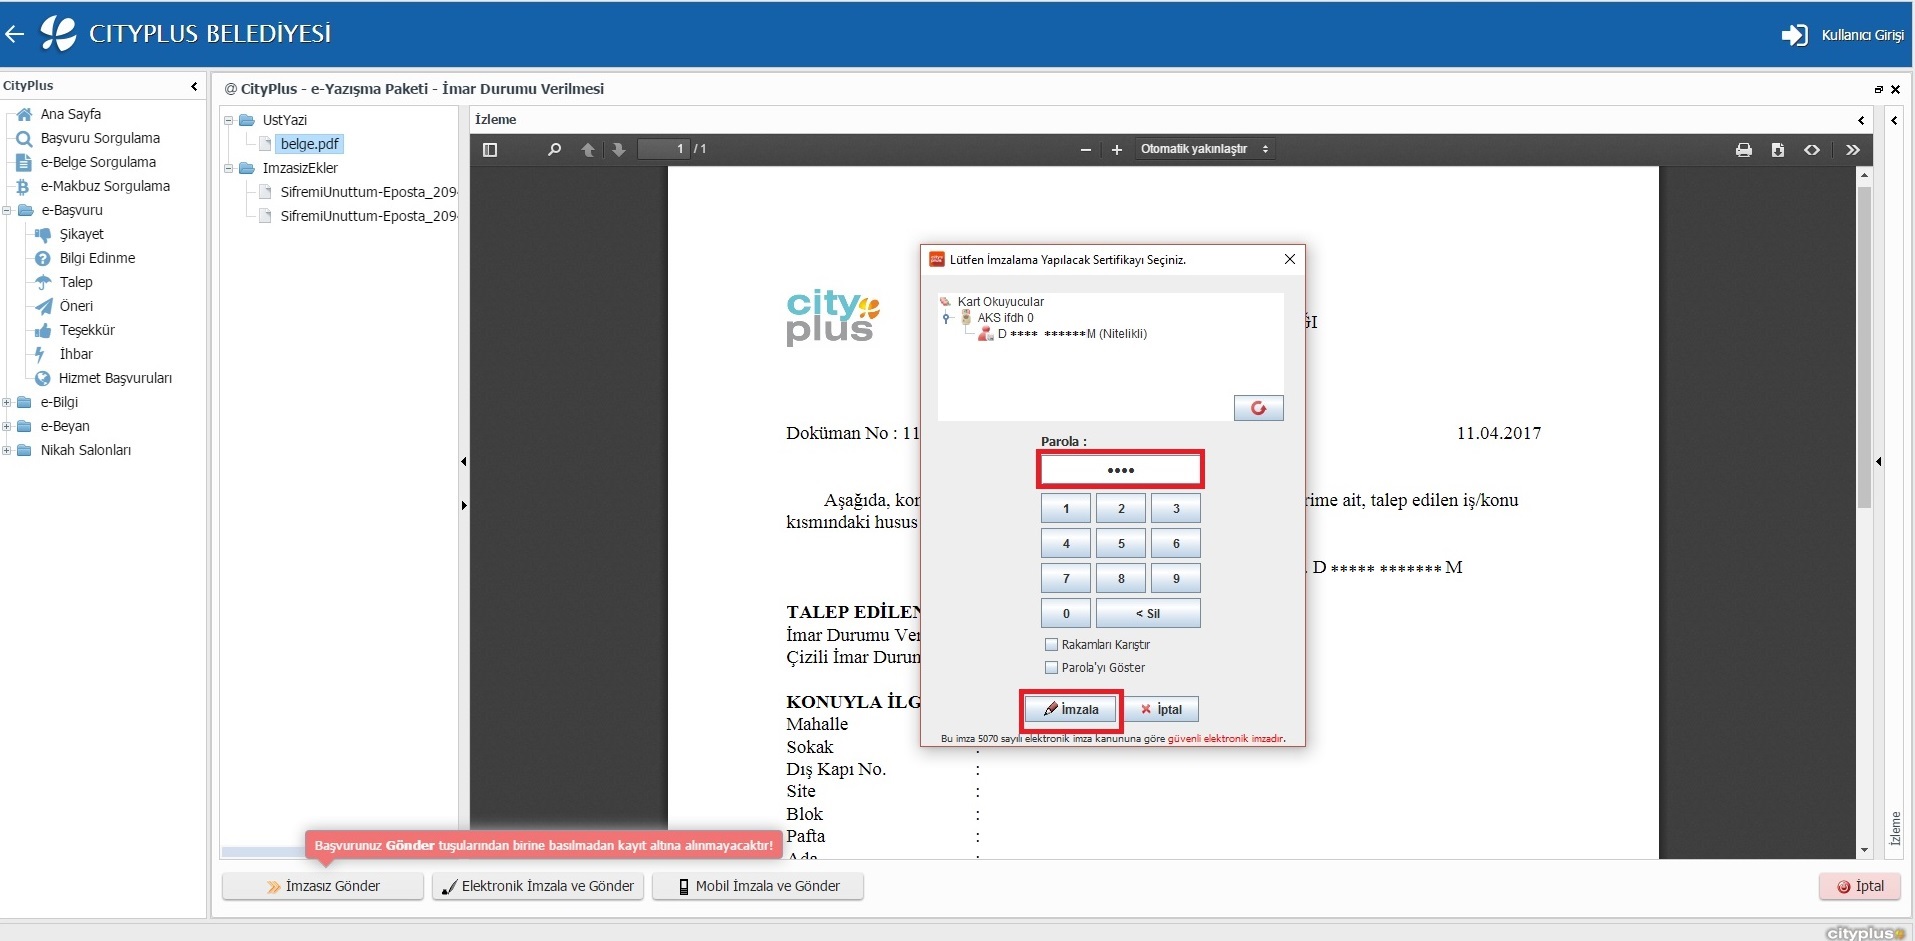Viewport: 1915px width, 941px height.
Task: Expand the e-Bilgi tree node
Action: coord(7,402)
